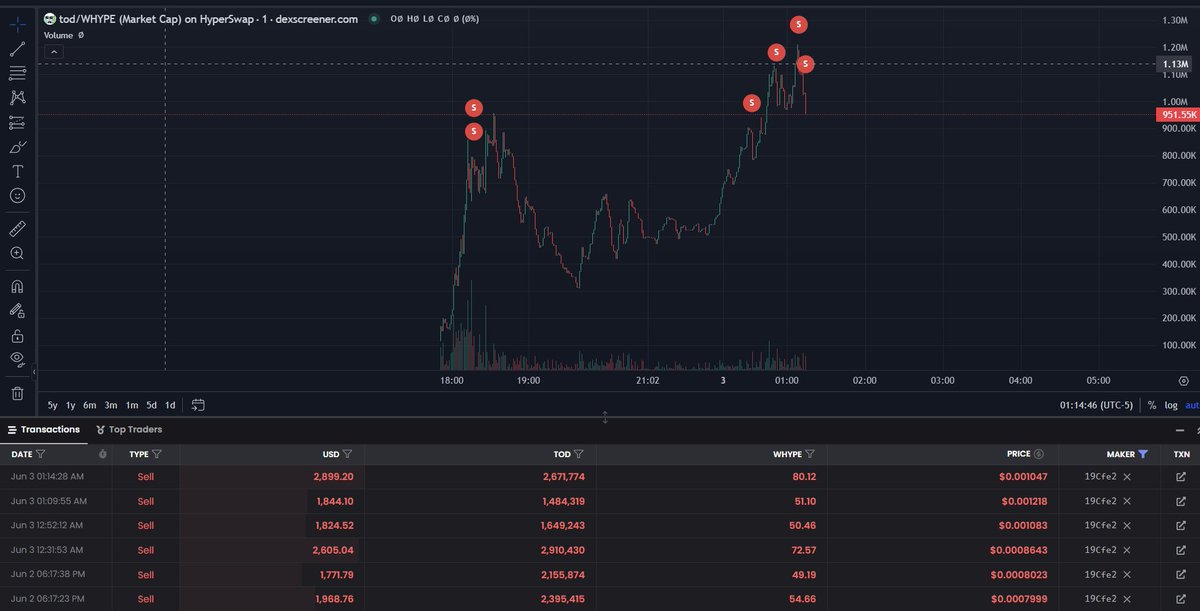This screenshot has width=1200, height=611.
Task: Toggle stay in drawing mode
Action: pos(18,311)
